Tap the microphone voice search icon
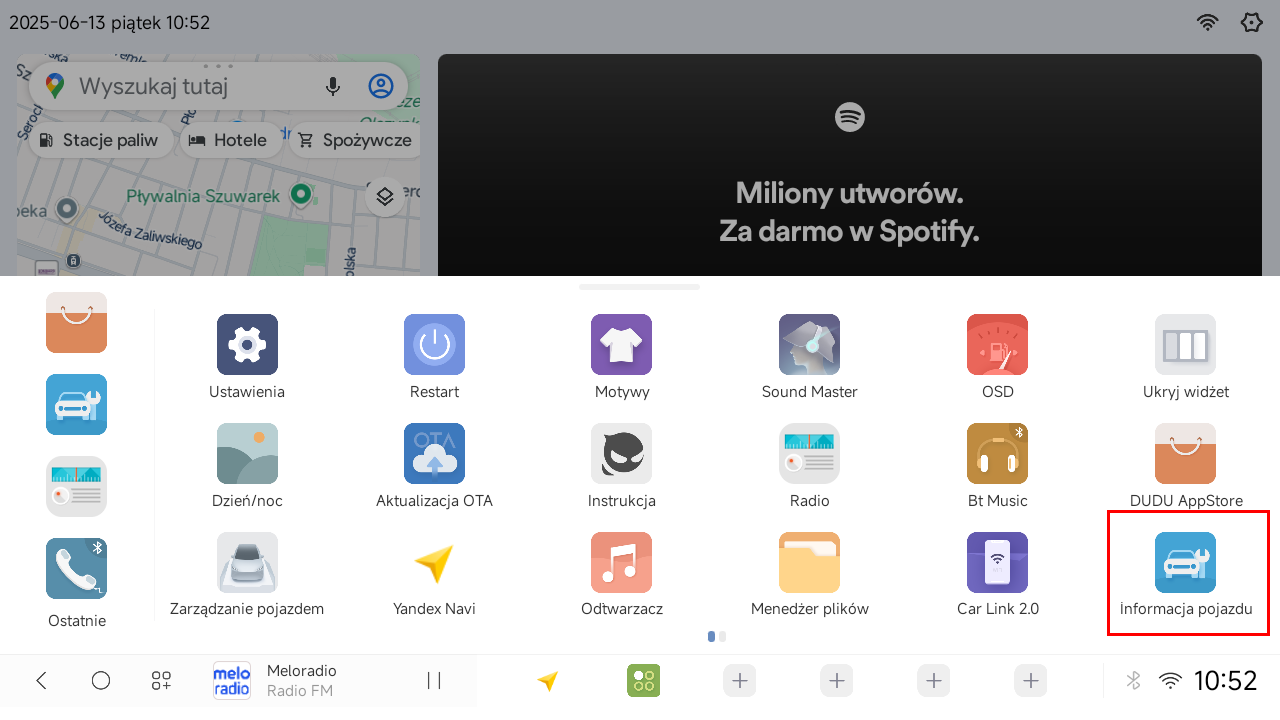Image resolution: width=1280 pixels, height=720 pixels. pos(333,86)
